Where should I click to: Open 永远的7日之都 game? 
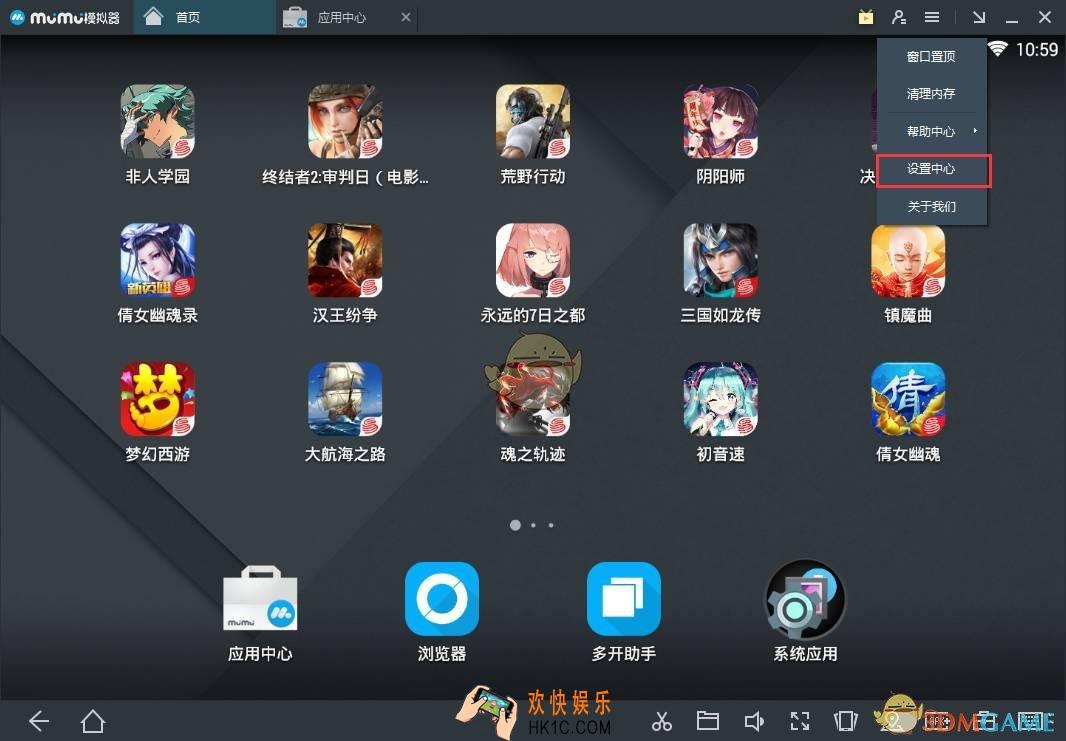tap(533, 261)
